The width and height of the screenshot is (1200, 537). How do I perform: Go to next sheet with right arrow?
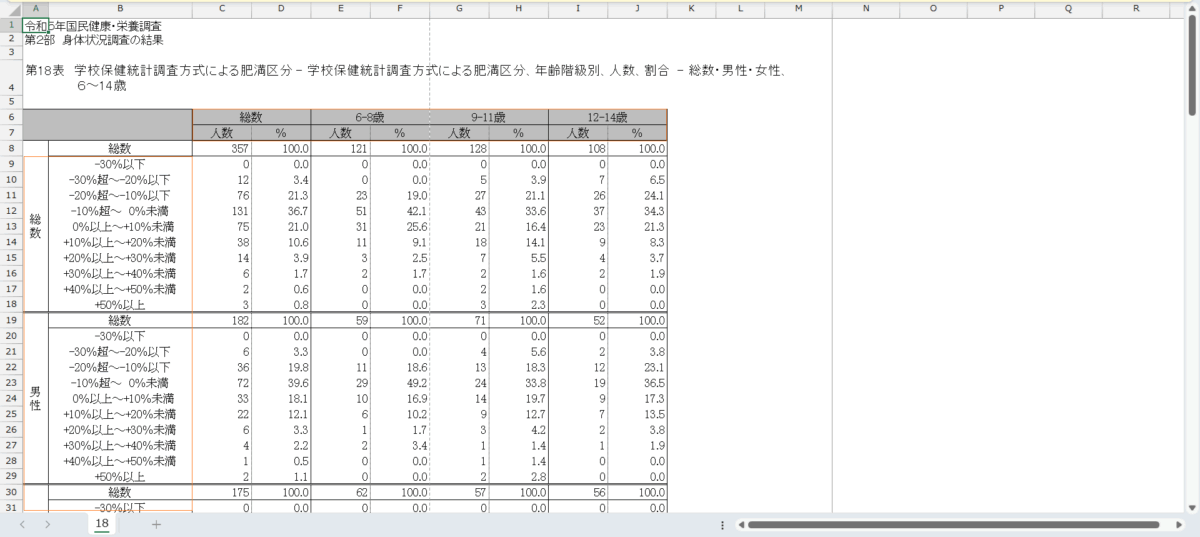48,524
